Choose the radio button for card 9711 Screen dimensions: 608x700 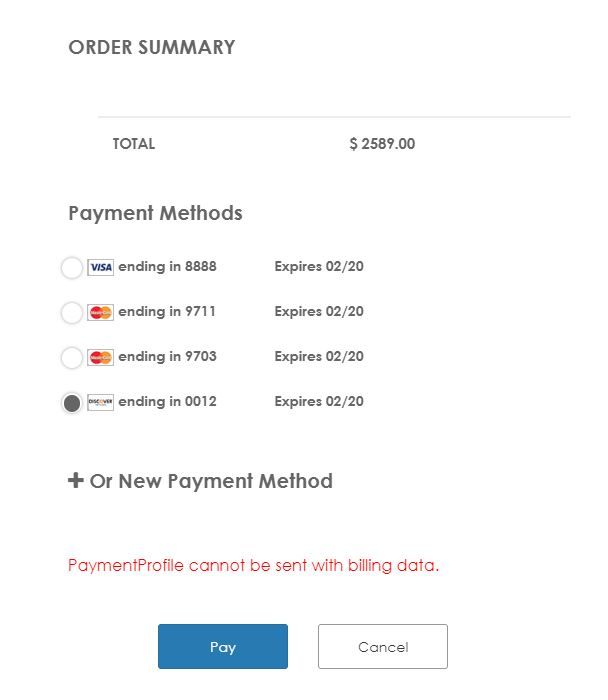click(x=72, y=313)
